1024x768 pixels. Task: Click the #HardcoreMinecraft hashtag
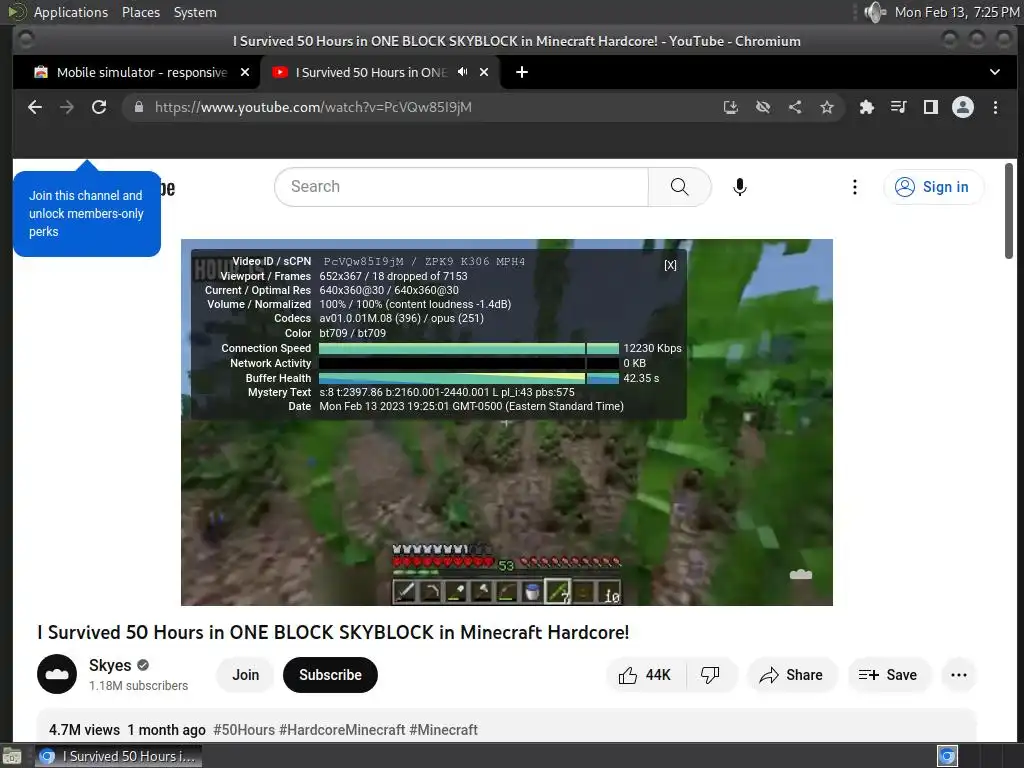342,729
